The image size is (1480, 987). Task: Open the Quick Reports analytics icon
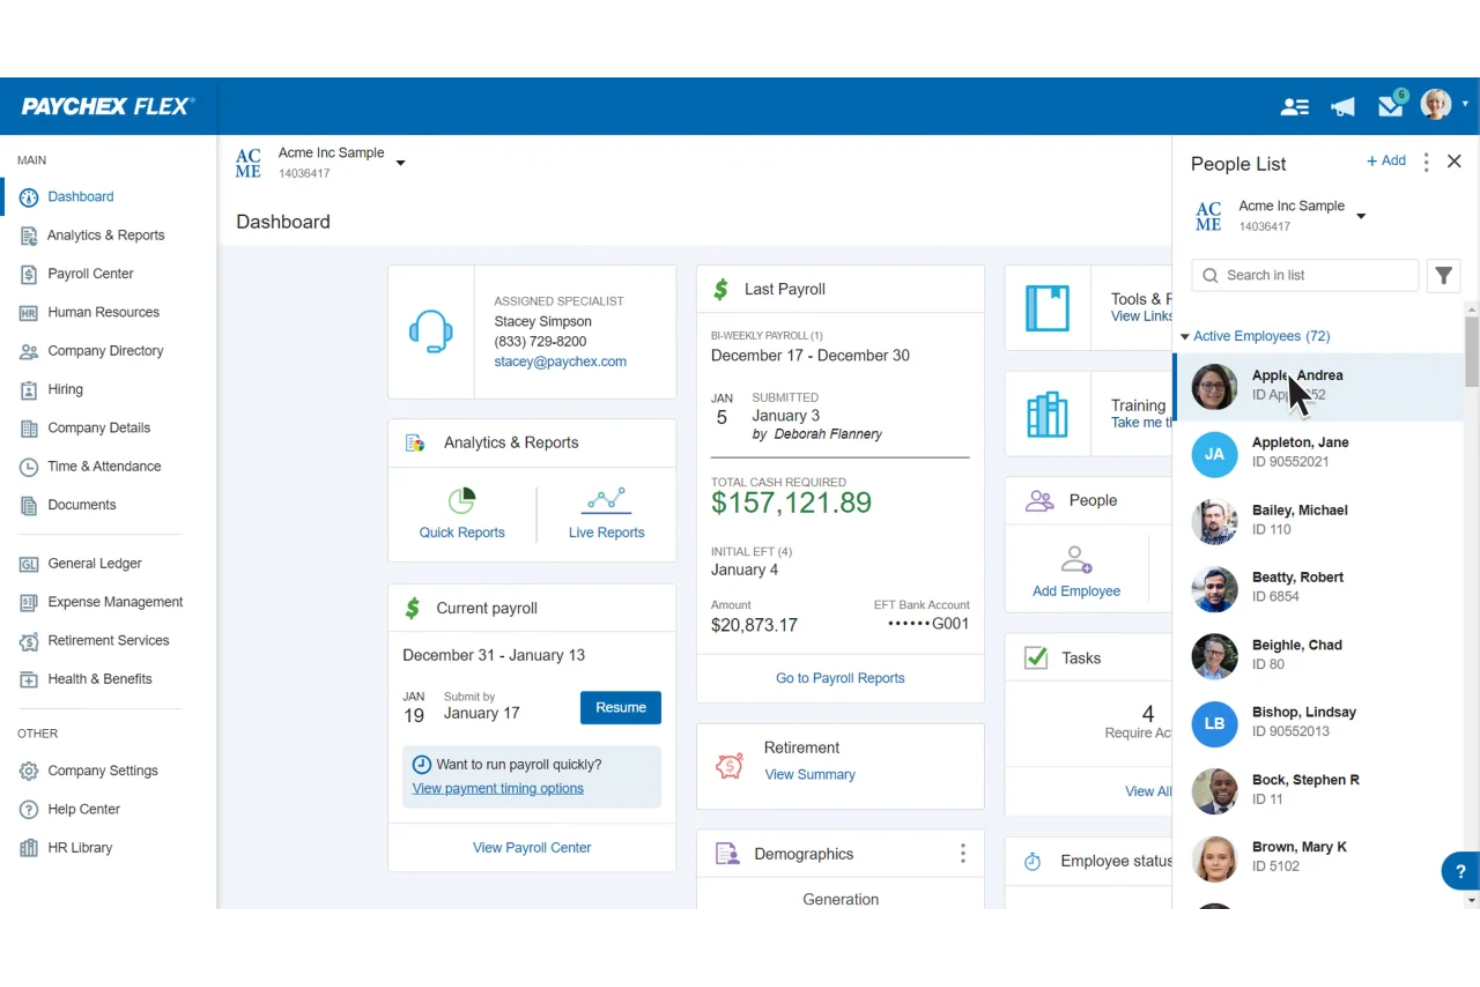pyautogui.click(x=461, y=500)
